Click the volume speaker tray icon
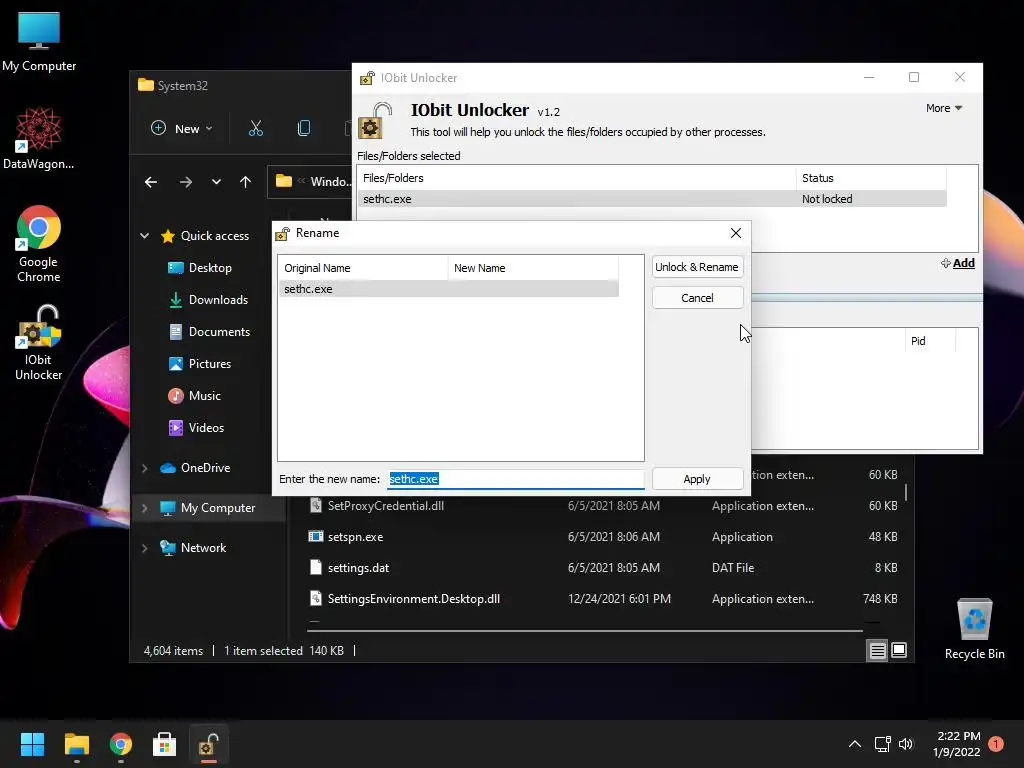 [906, 744]
